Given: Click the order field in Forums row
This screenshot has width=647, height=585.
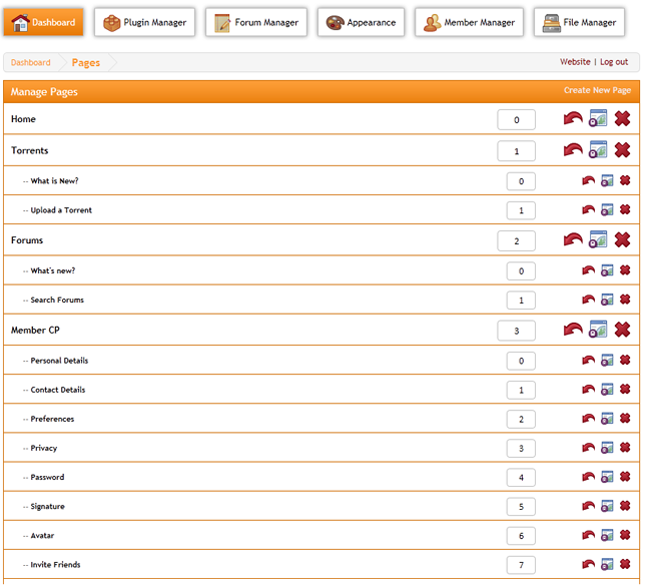Looking at the screenshot, I should coord(516,241).
